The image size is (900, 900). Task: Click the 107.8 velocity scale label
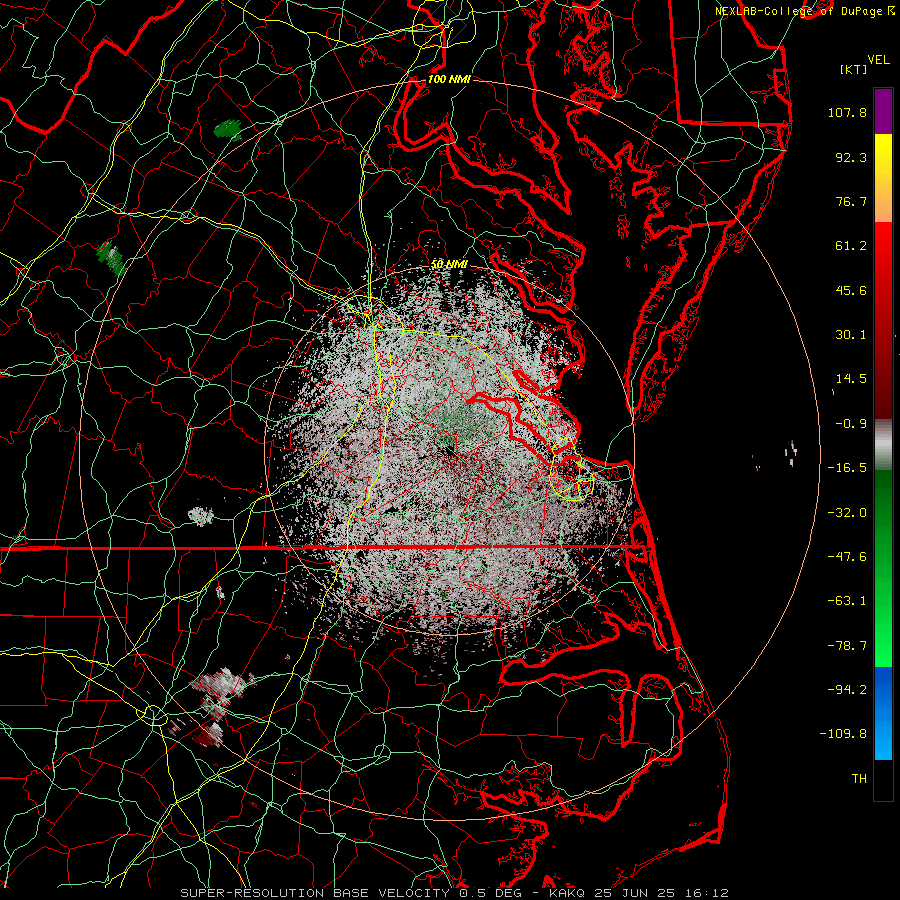(x=847, y=112)
